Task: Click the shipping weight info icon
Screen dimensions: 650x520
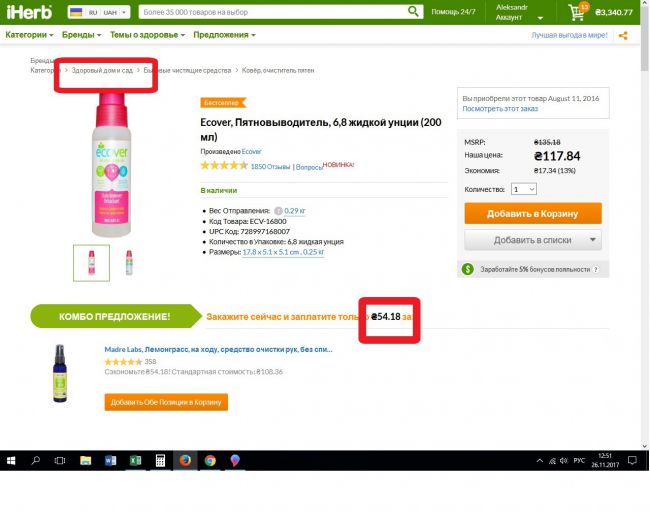Action: pos(278,211)
